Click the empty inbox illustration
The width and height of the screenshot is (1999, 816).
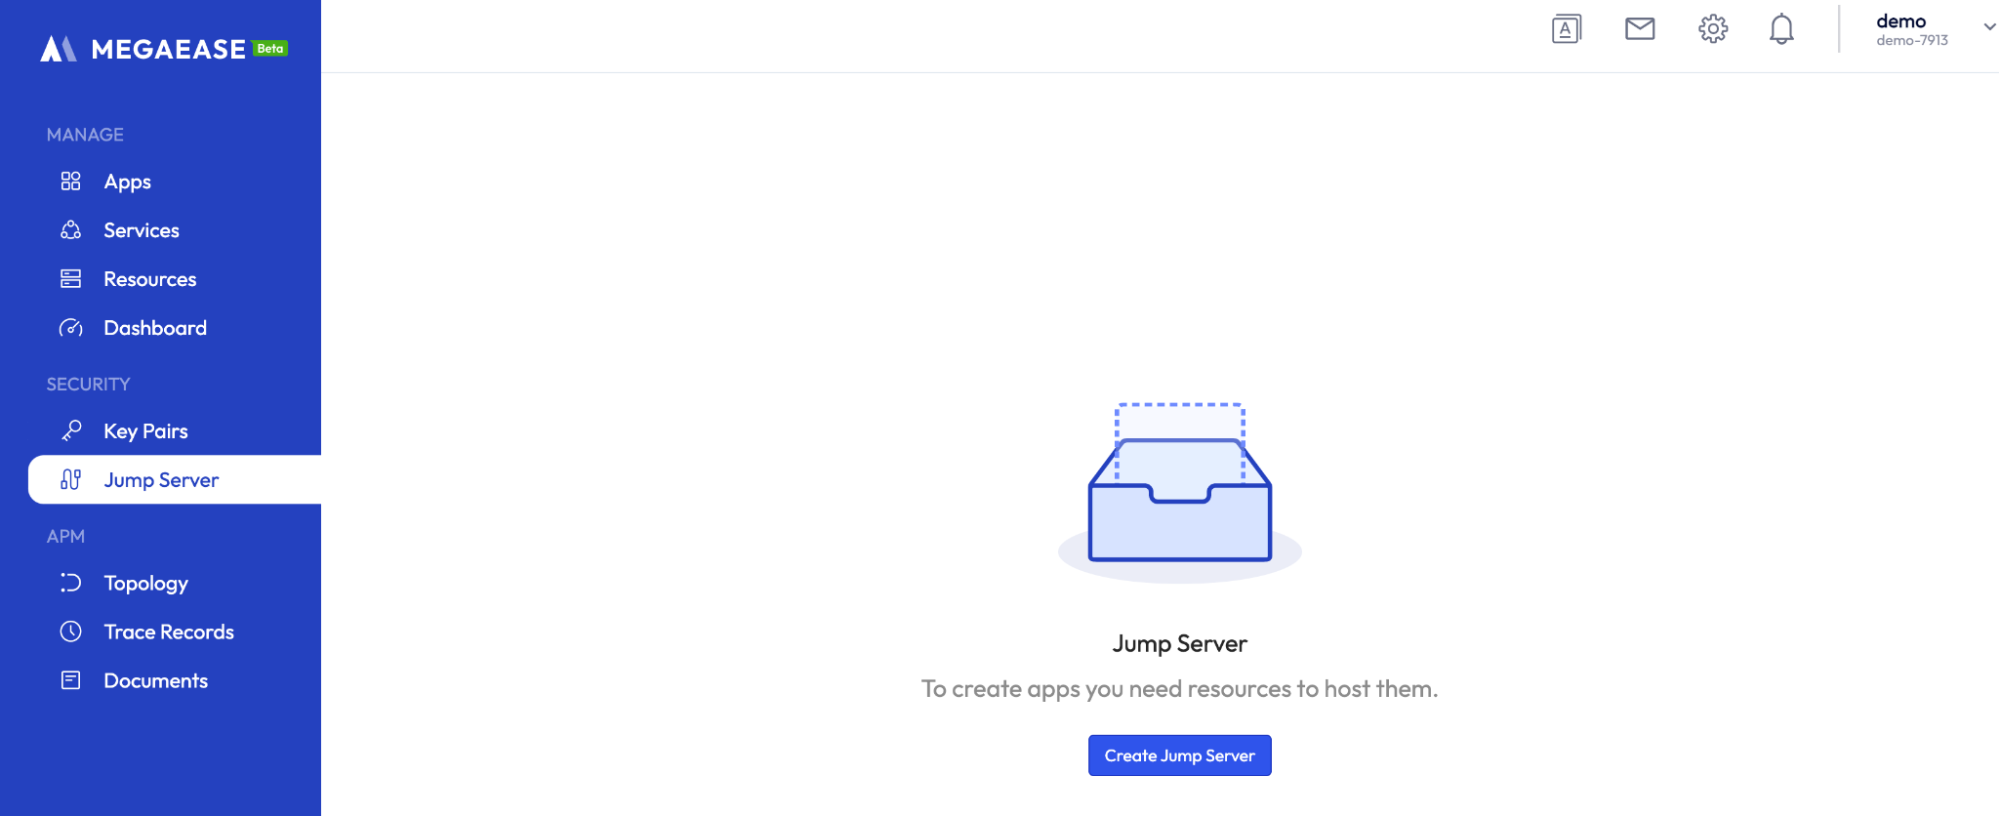[1179, 492]
